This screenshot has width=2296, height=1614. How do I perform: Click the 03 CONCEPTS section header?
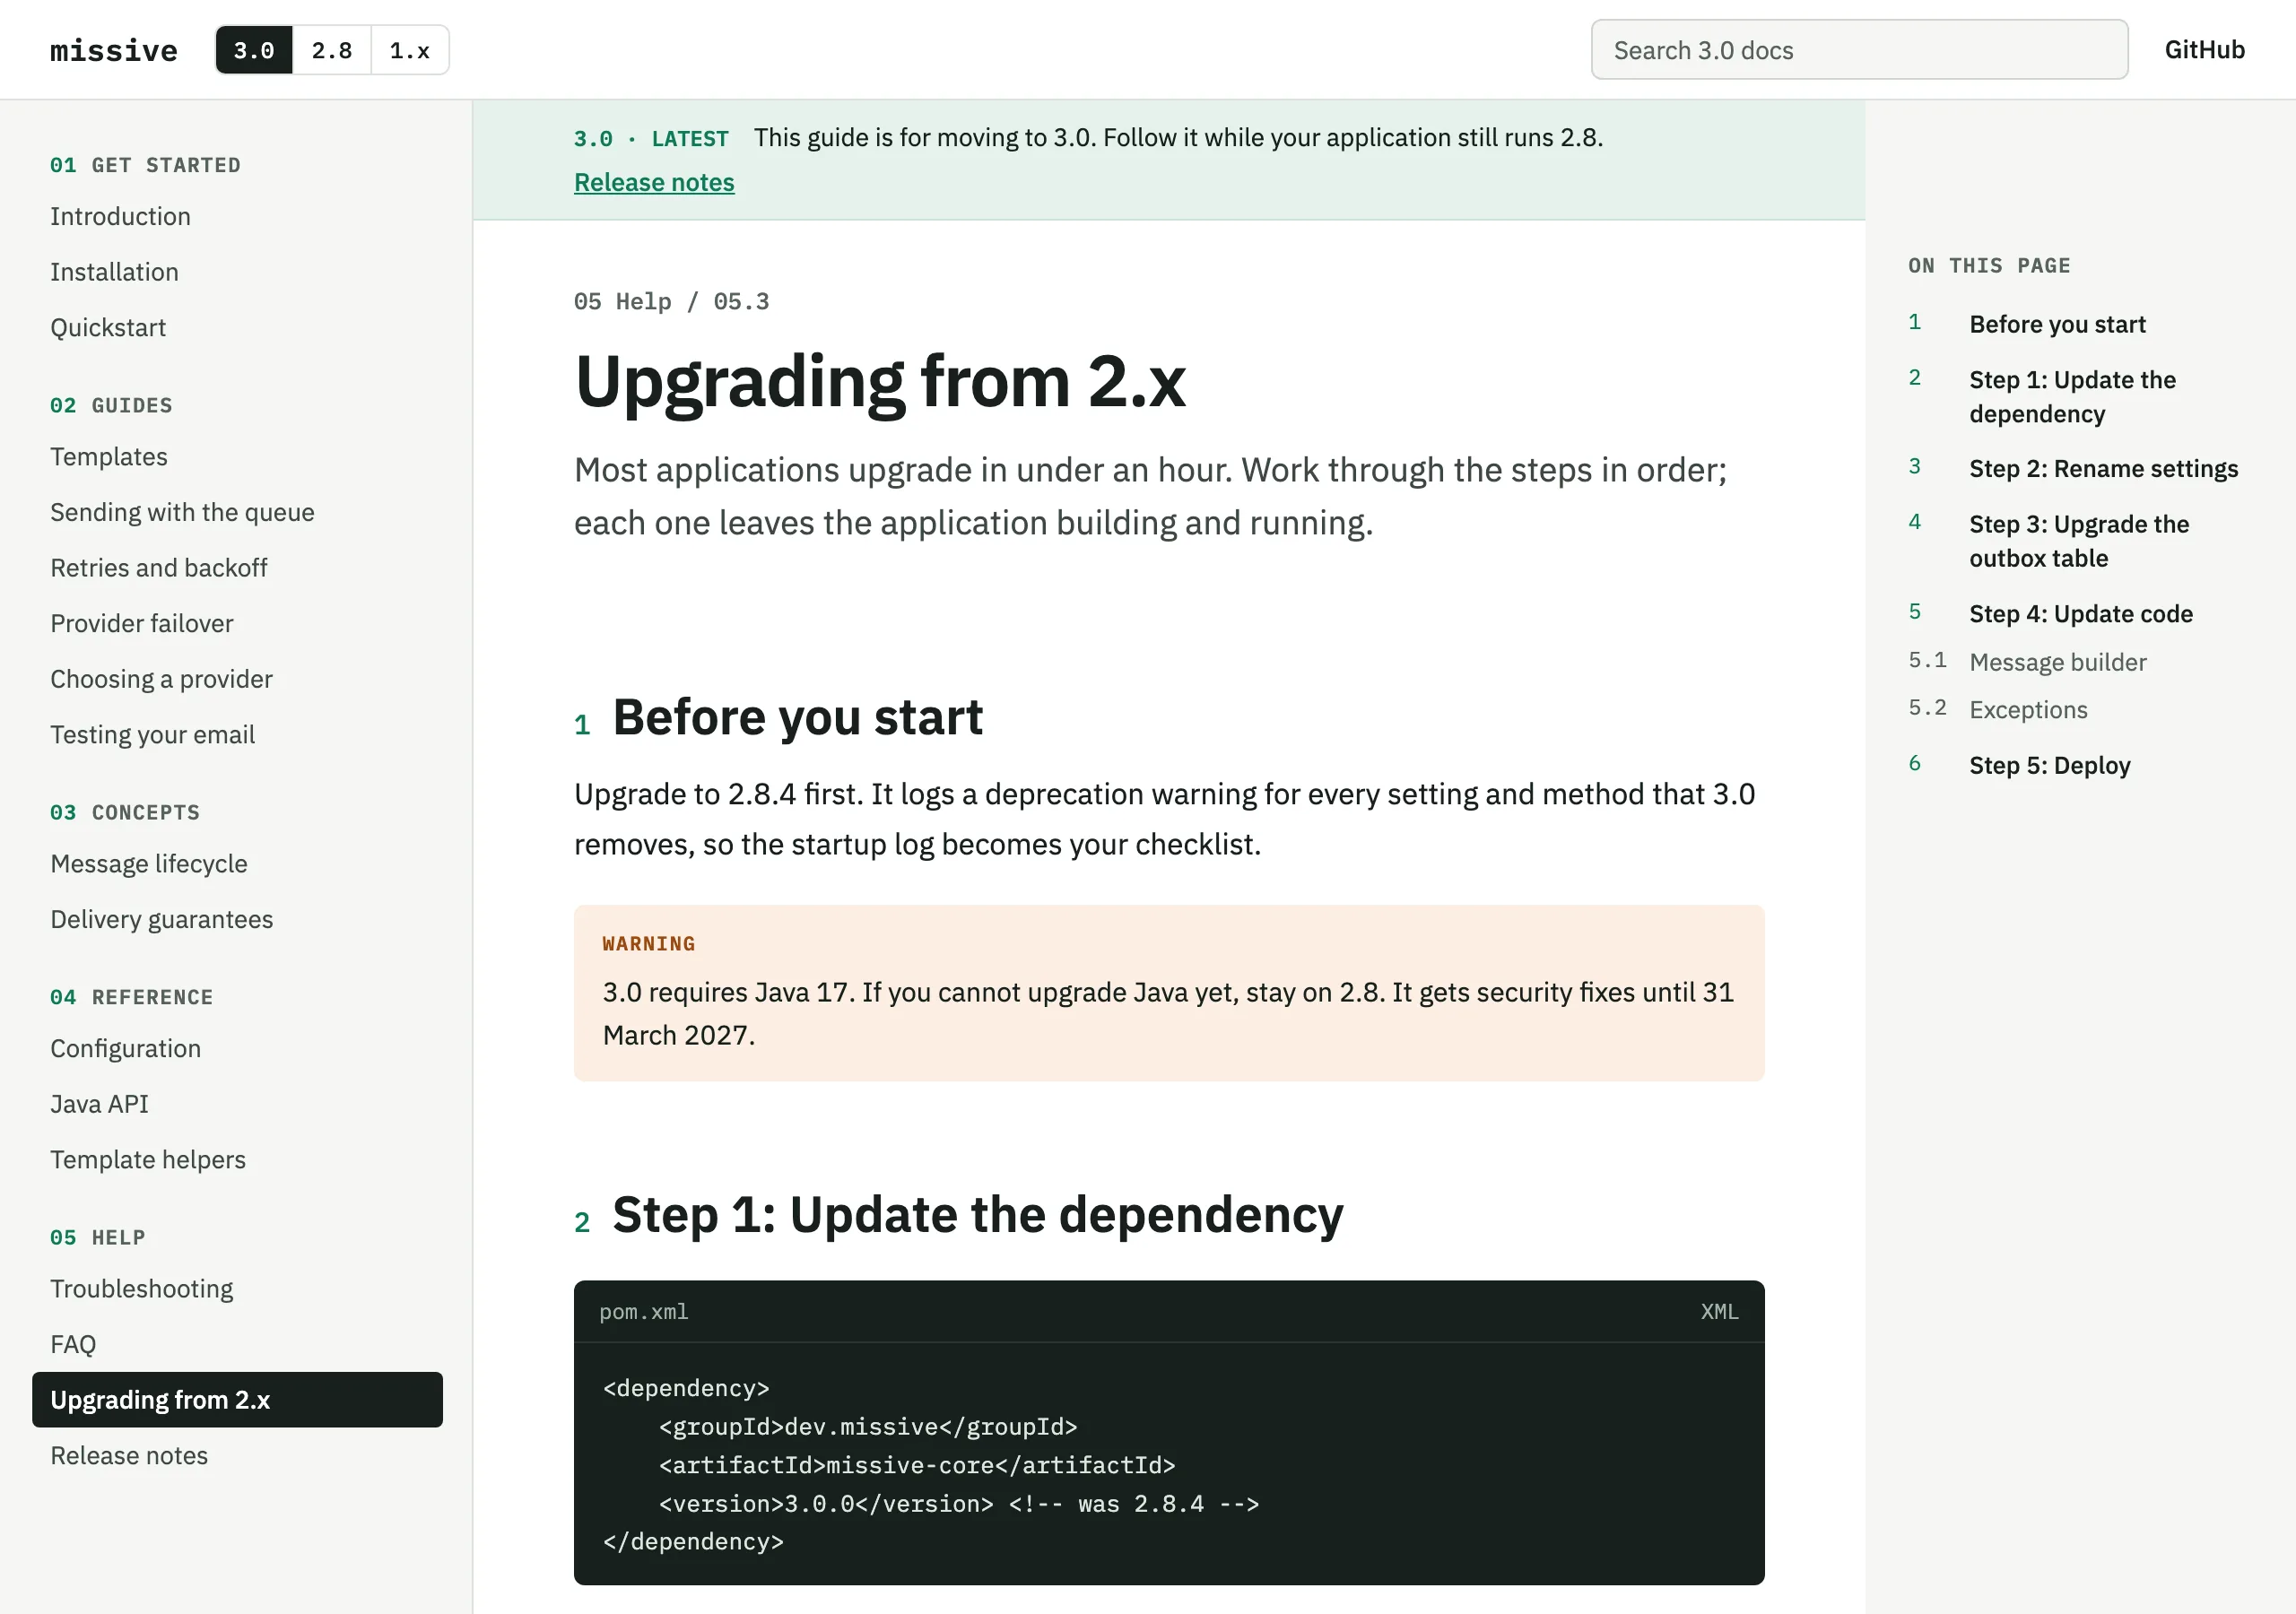coord(125,812)
